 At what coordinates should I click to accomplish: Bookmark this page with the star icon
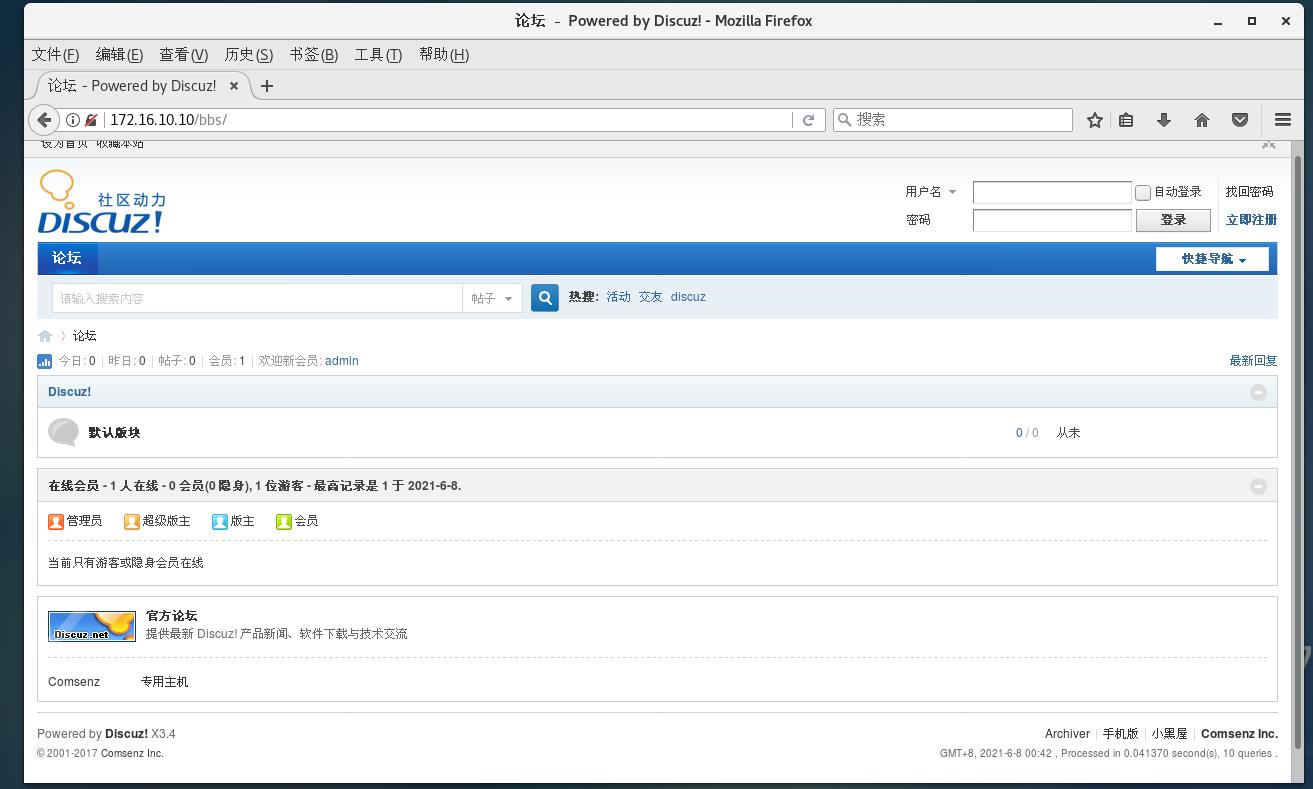pos(1095,120)
